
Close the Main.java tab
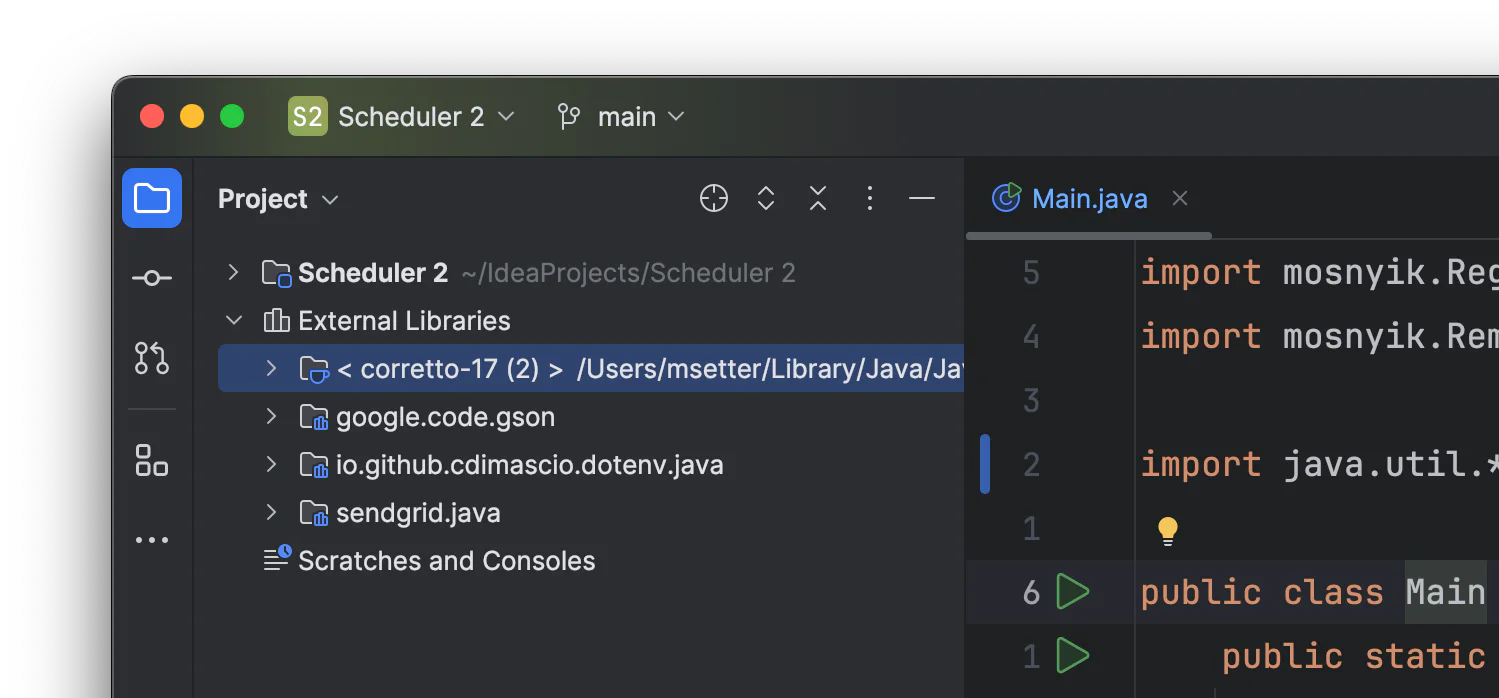[1180, 198]
